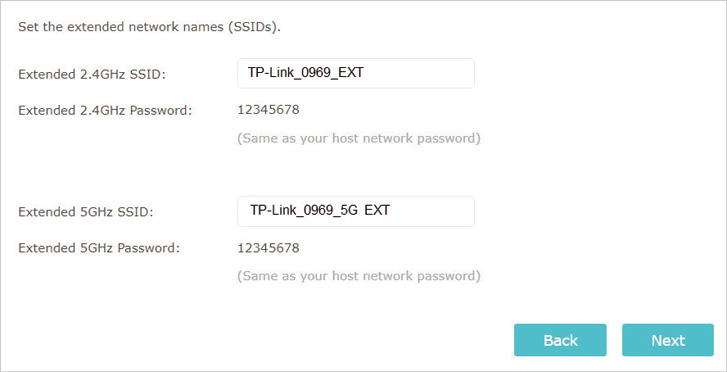Place cursor after TP-Link_0969_5G EXT text

point(391,211)
